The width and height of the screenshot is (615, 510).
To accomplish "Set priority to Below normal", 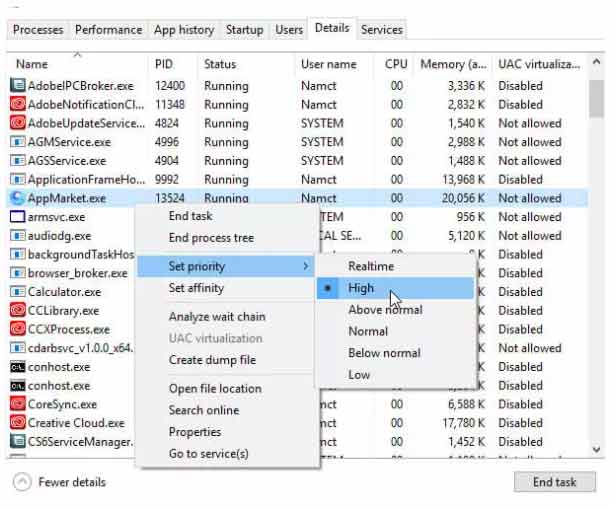I will click(x=383, y=353).
